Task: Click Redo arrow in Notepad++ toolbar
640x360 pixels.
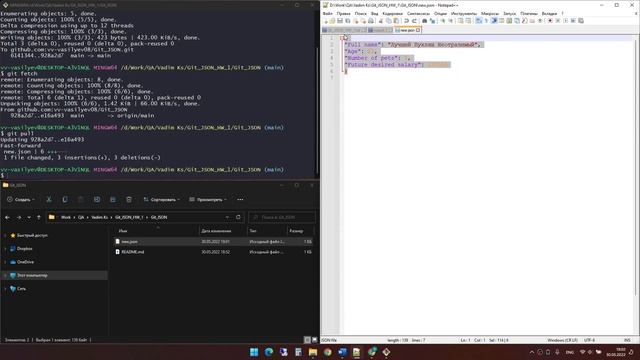Action: point(414,21)
